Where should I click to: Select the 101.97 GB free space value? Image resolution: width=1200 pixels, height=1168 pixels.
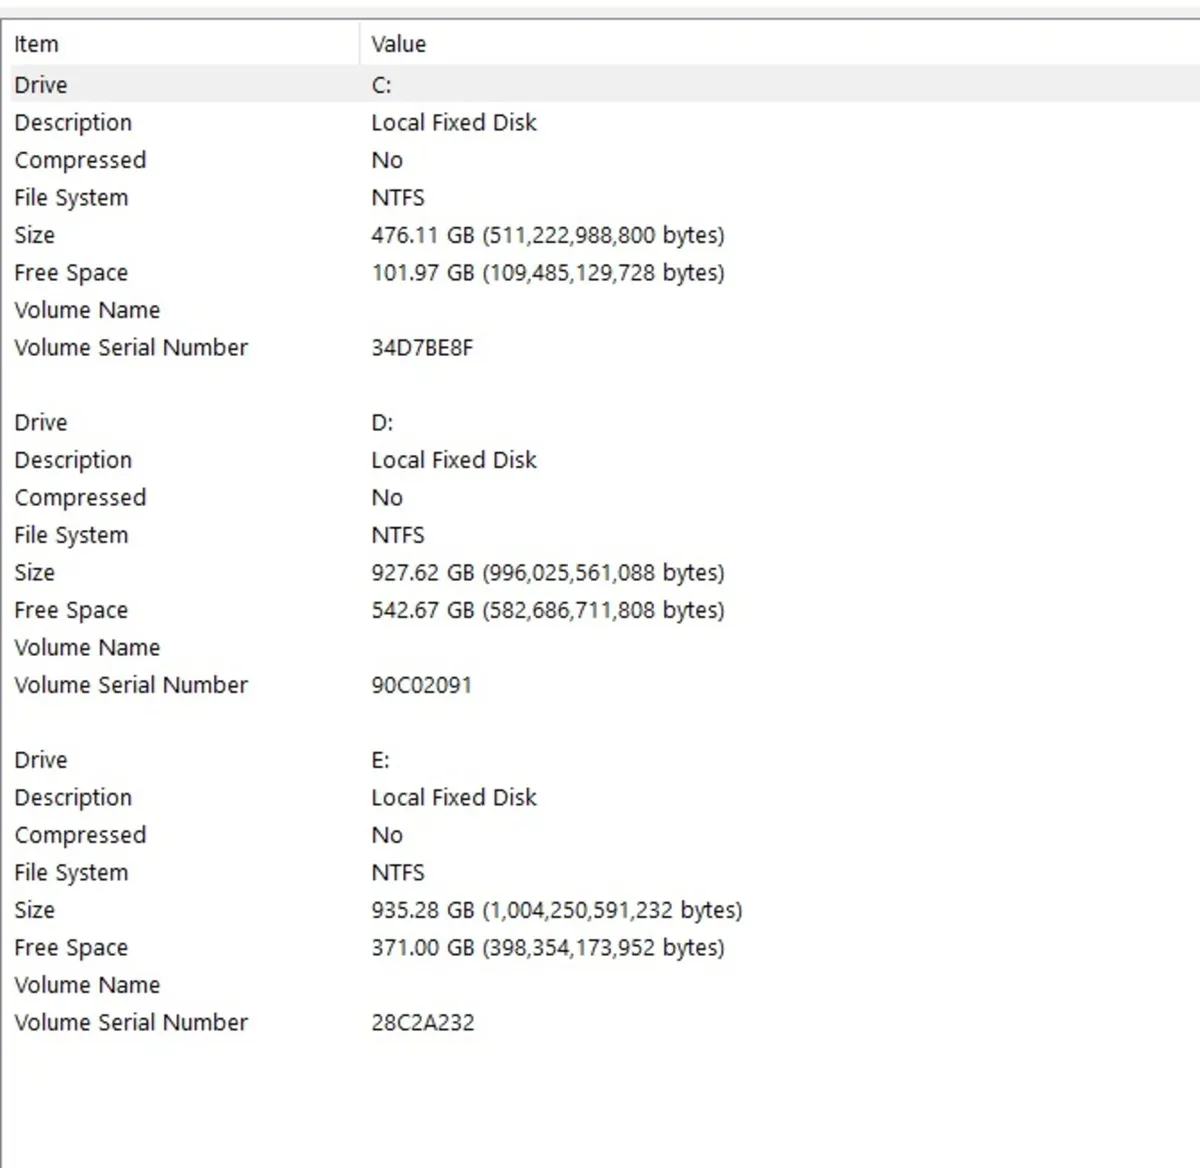tap(548, 273)
